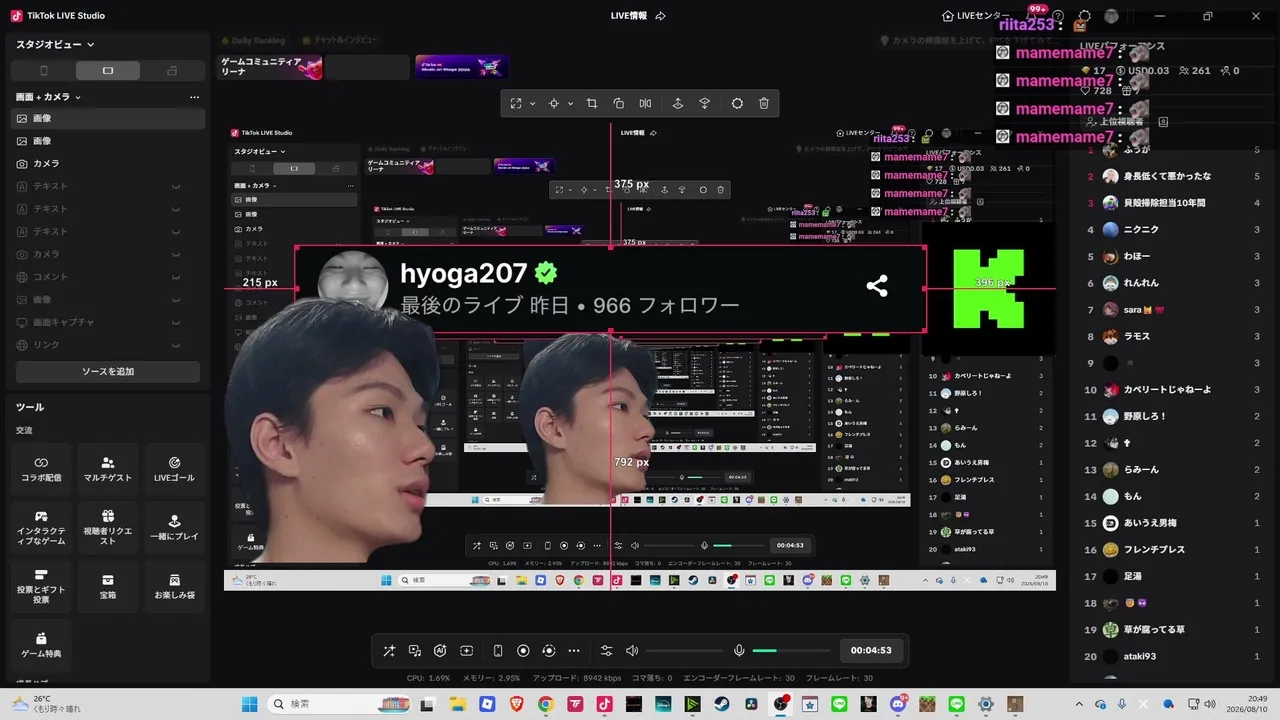Move the source layer up
1280x720 pixels.
tap(678, 103)
